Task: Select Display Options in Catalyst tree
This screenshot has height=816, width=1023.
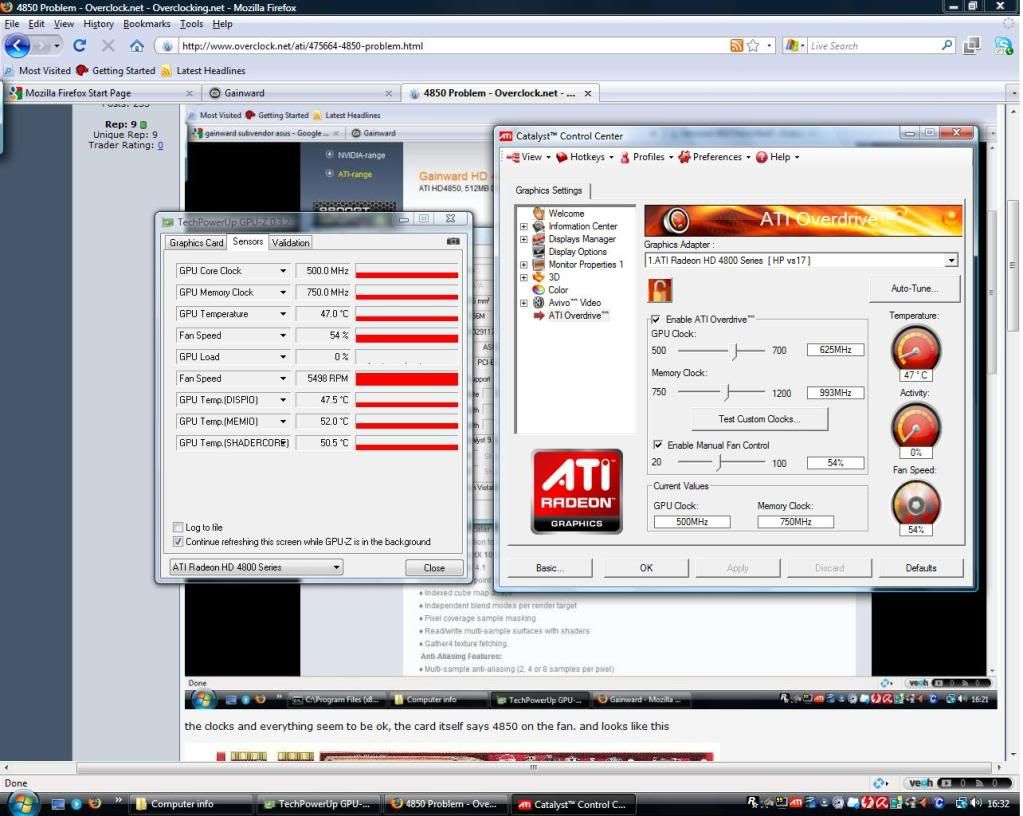Action: pyautogui.click(x=577, y=252)
